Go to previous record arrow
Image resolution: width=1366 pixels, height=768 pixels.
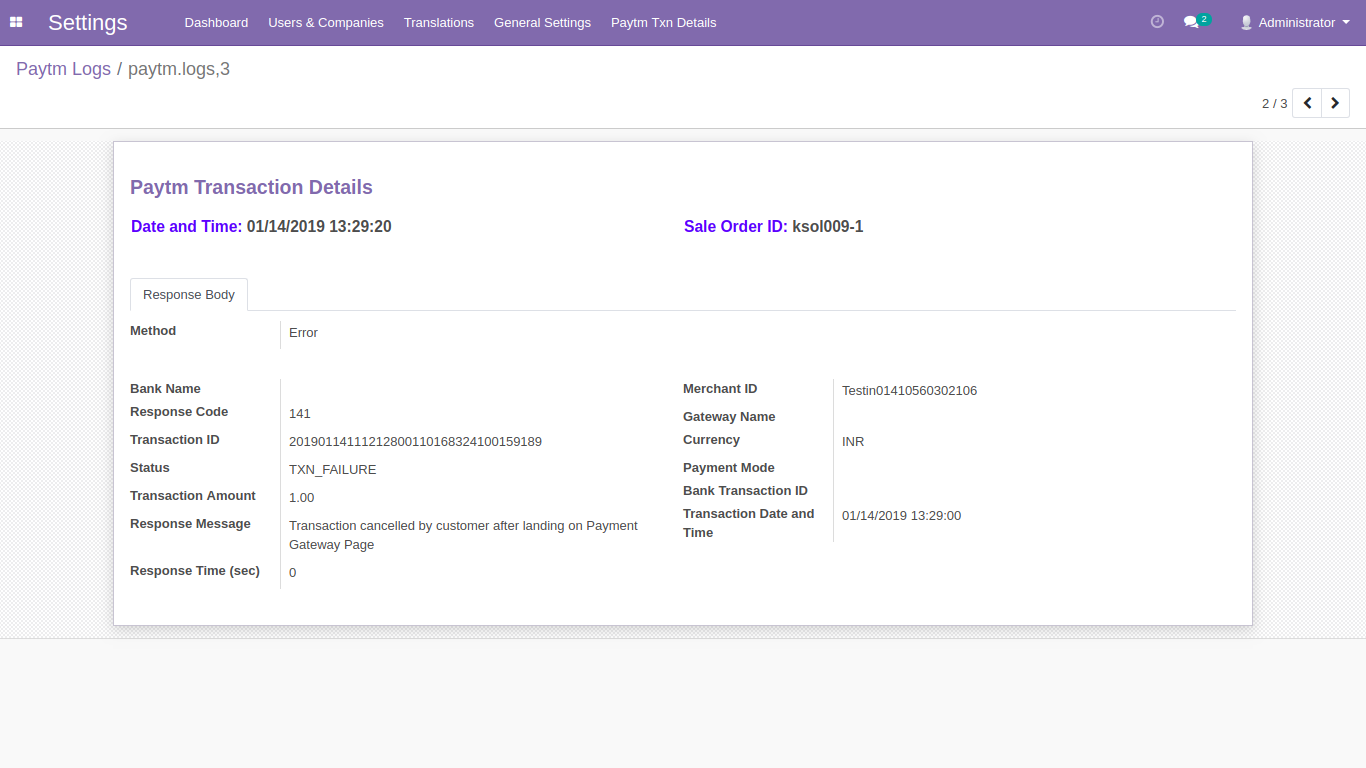click(1307, 103)
